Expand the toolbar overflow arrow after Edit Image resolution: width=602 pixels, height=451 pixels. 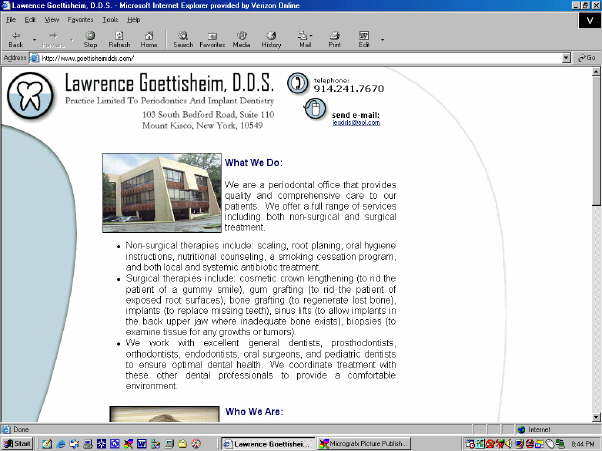382,40
